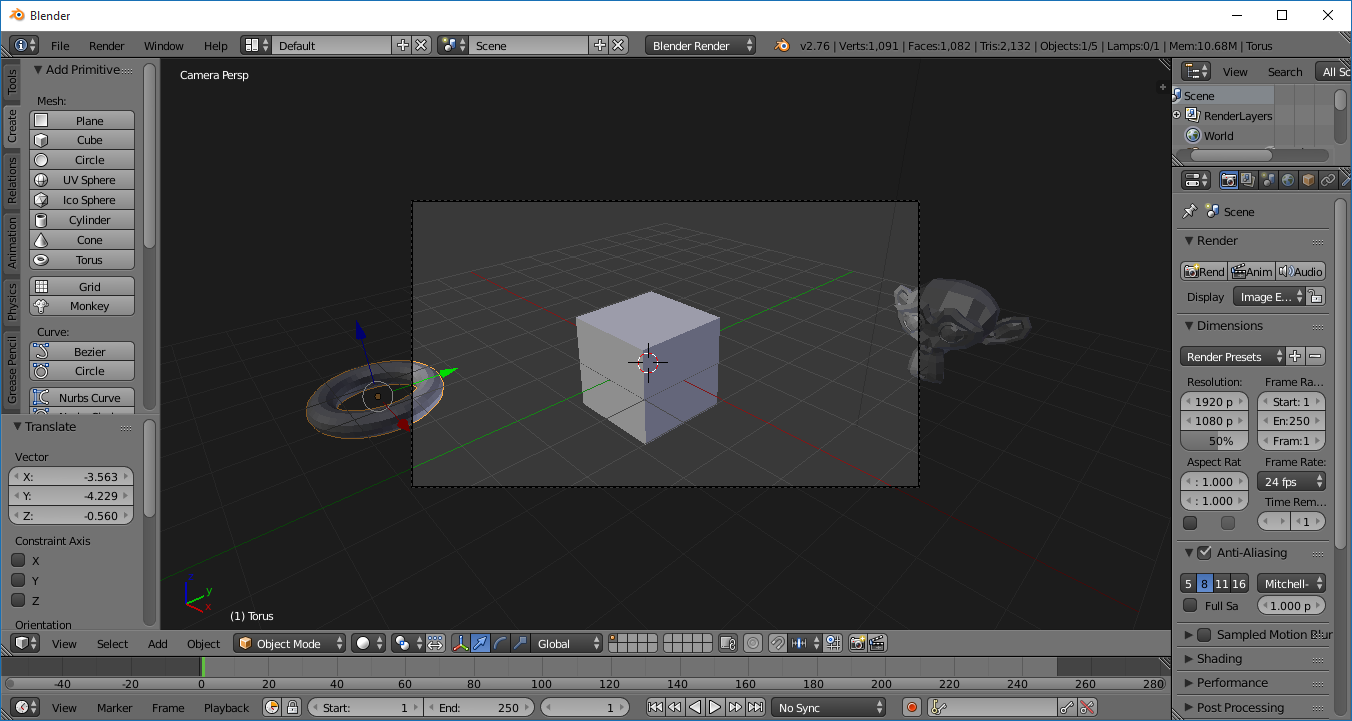
Task: Click the Blender info editor type icon
Action: click(x=24, y=45)
